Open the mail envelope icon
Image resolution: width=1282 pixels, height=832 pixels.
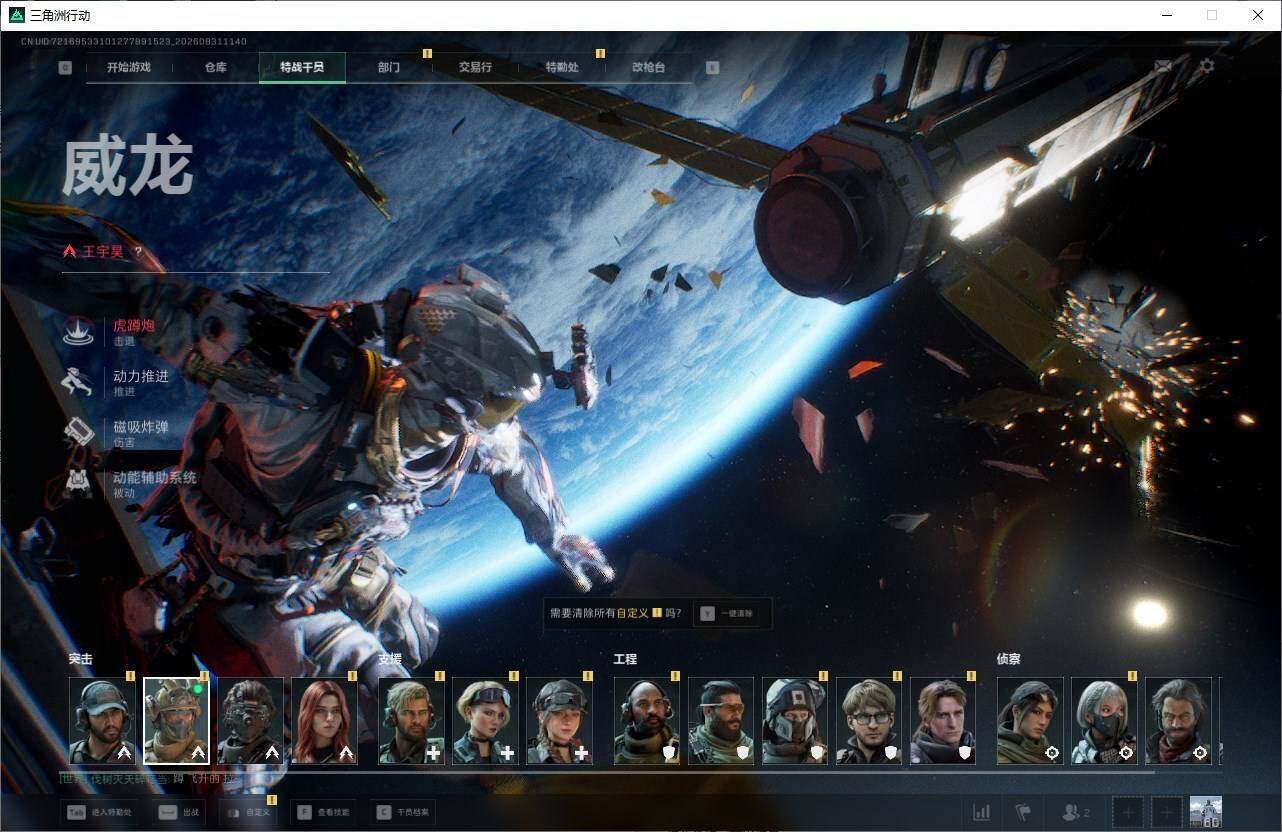[x=1163, y=66]
